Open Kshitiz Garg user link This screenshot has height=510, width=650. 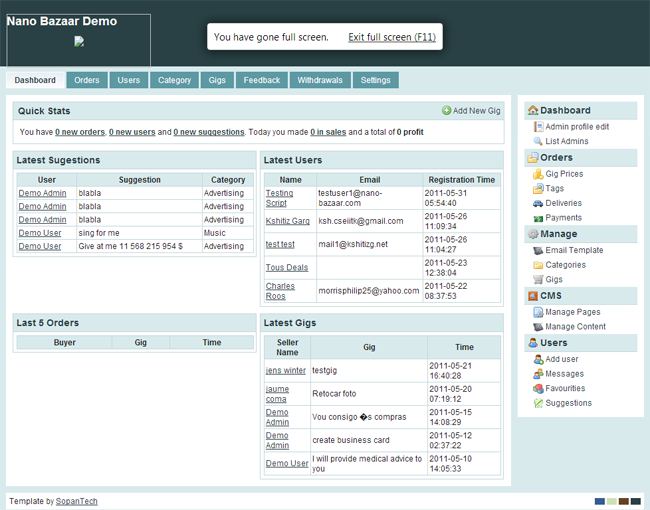pos(288,221)
